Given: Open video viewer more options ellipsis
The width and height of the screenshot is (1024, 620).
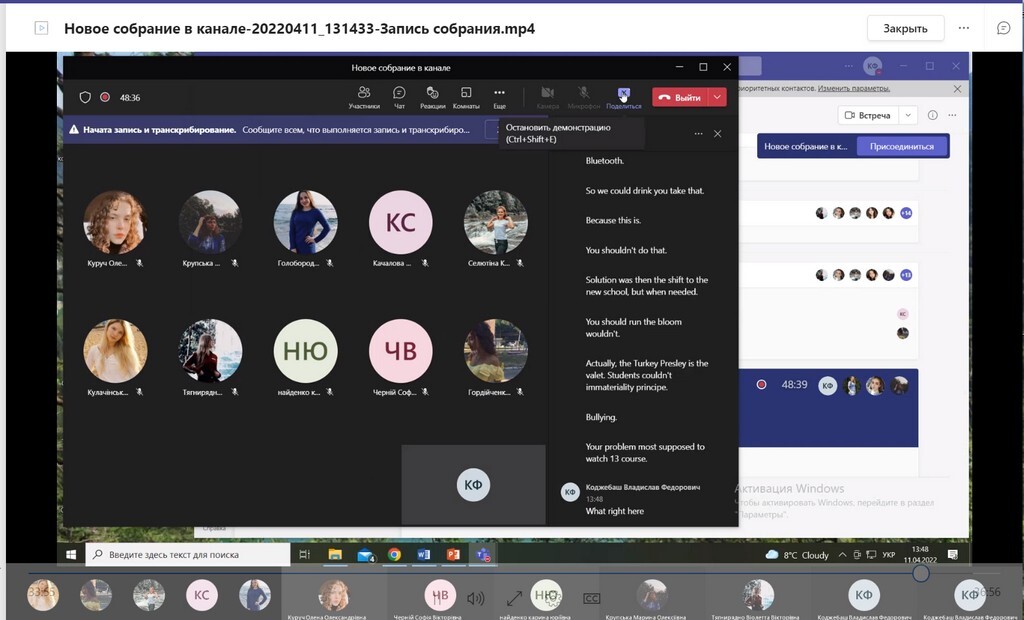Looking at the screenshot, I should click(963, 28).
